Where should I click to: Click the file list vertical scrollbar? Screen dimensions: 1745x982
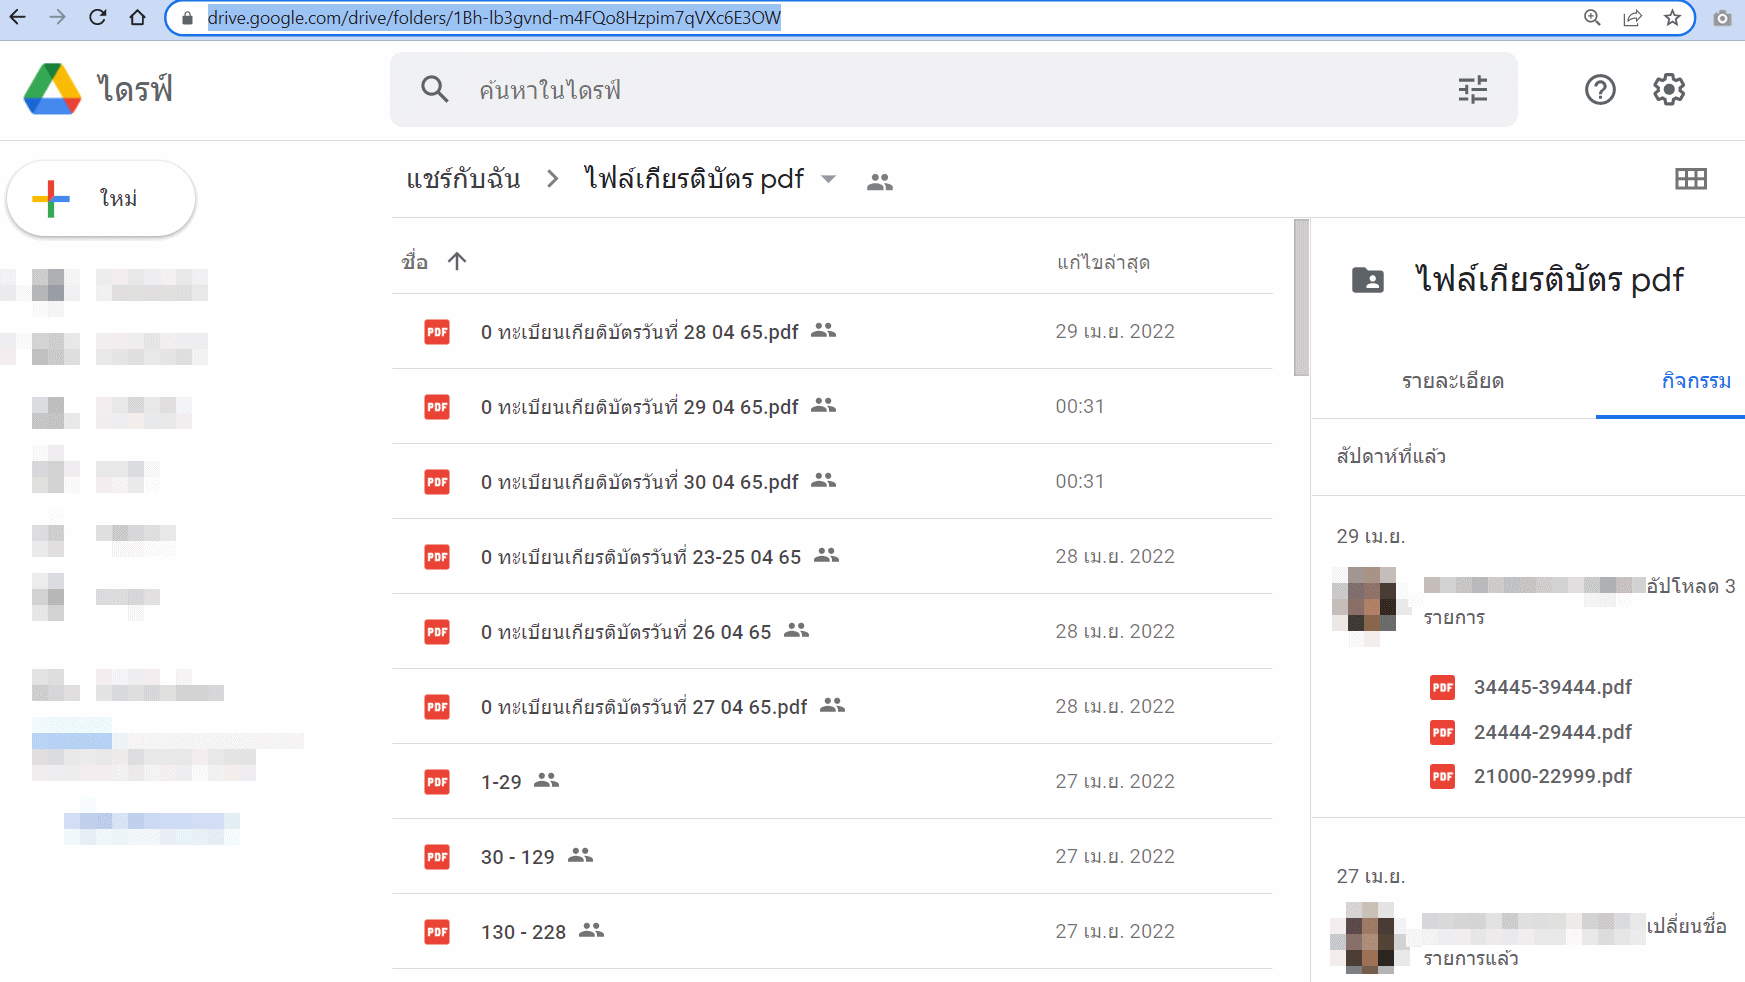[x=1300, y=298]
